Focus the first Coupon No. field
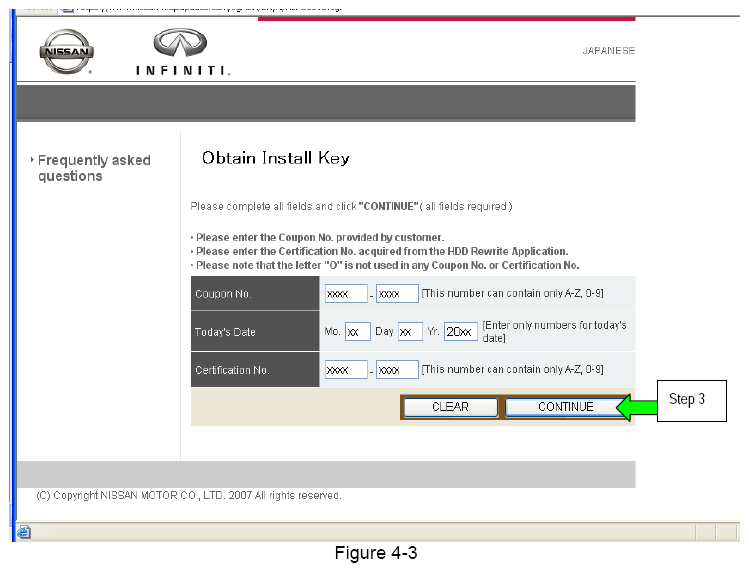 345,294
